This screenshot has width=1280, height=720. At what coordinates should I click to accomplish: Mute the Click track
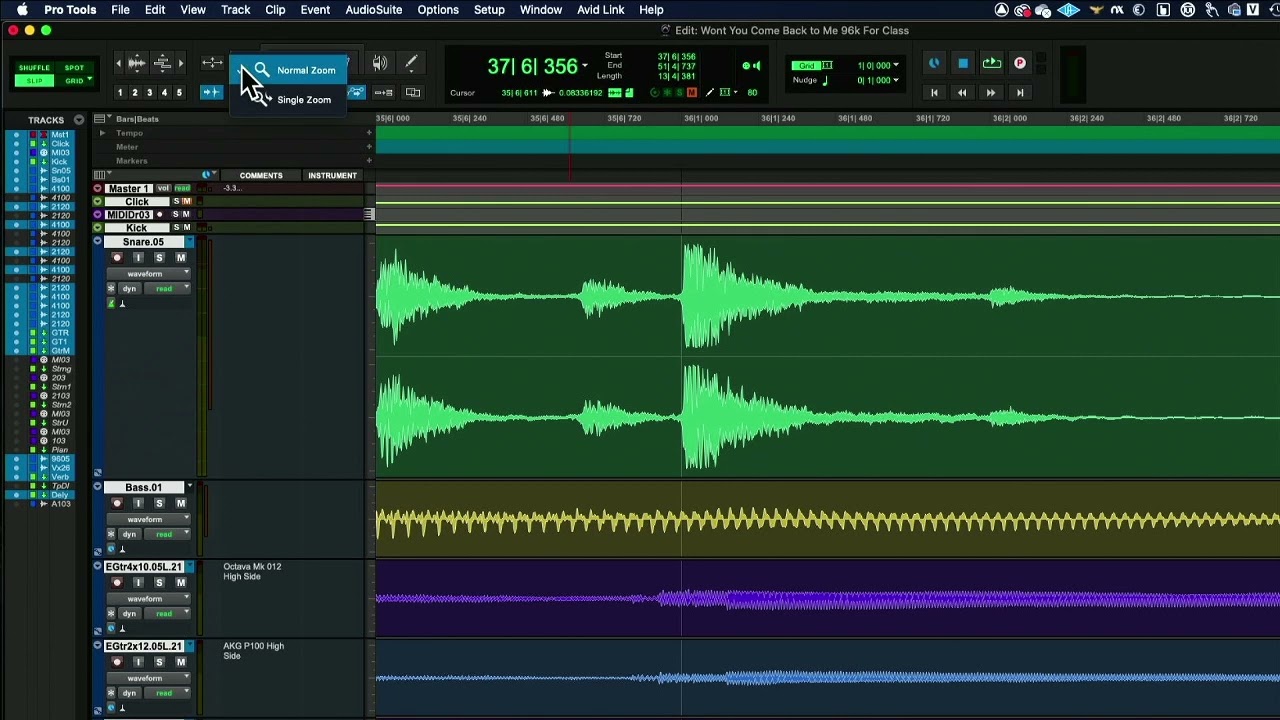pyautogui.click(x=186, y=202)
